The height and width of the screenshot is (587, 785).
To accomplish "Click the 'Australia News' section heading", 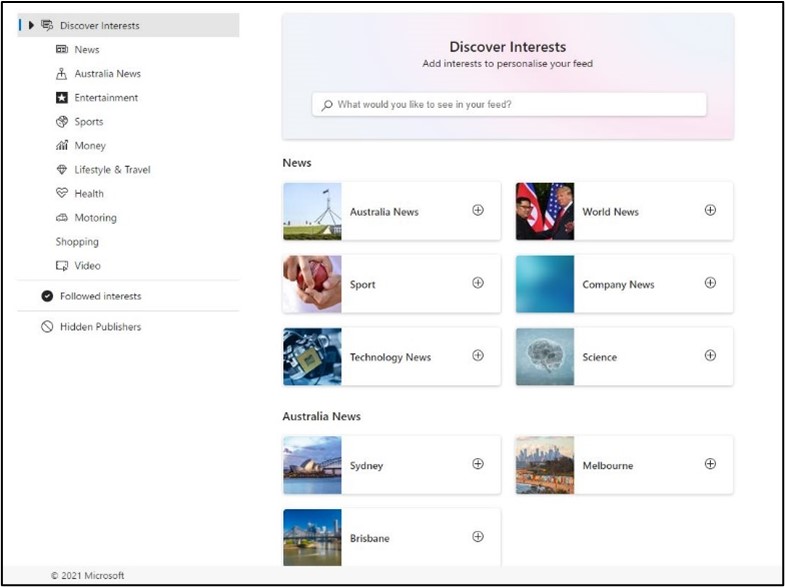I will pos(321,416).
